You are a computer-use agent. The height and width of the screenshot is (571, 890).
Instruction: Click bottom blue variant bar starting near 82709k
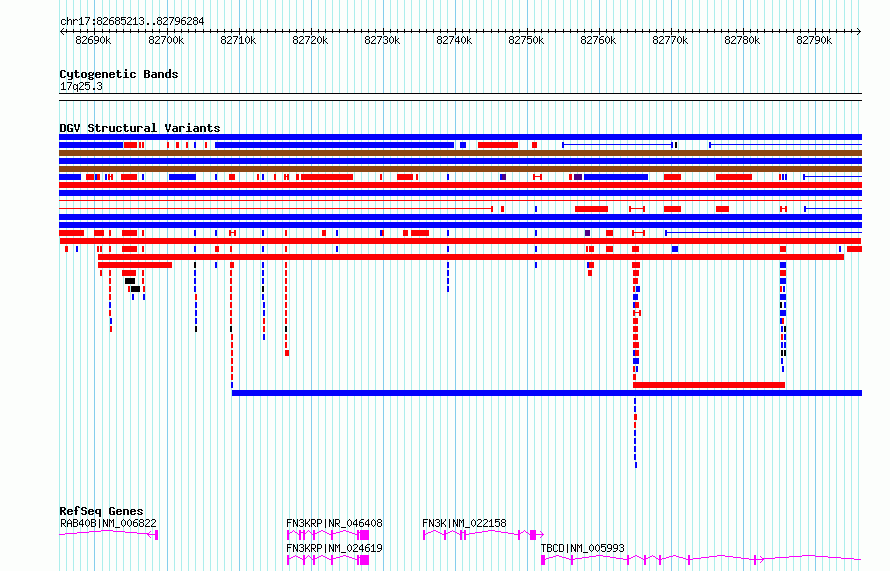(547, 393)
